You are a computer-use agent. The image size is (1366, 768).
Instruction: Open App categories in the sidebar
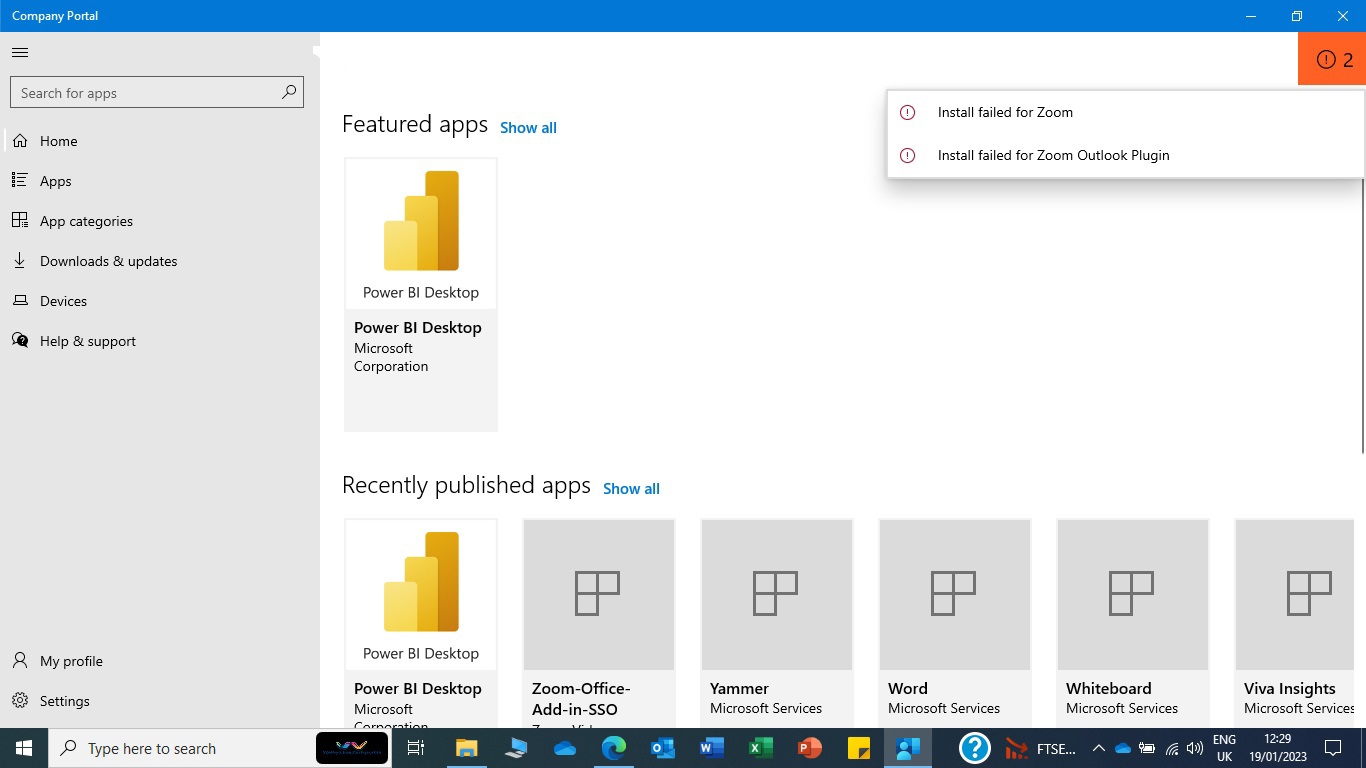pyautogui.click(x=160, y=221)
